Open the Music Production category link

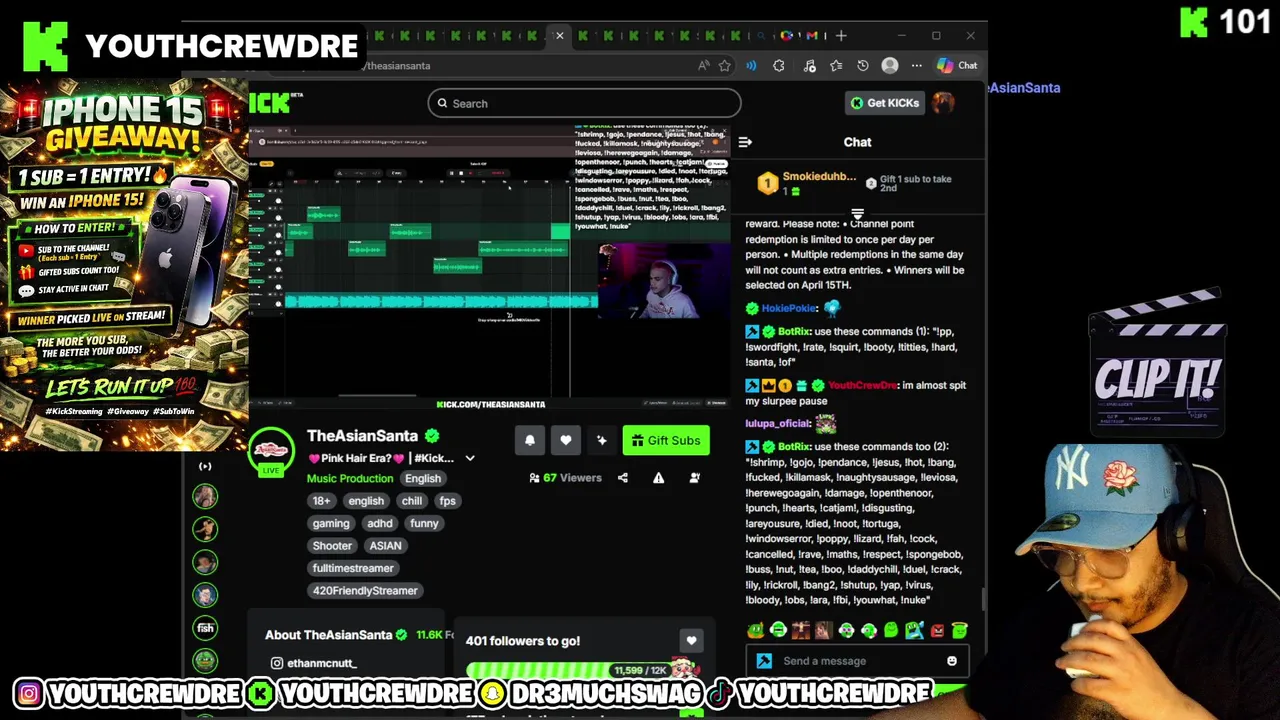[x=350, y=478]
